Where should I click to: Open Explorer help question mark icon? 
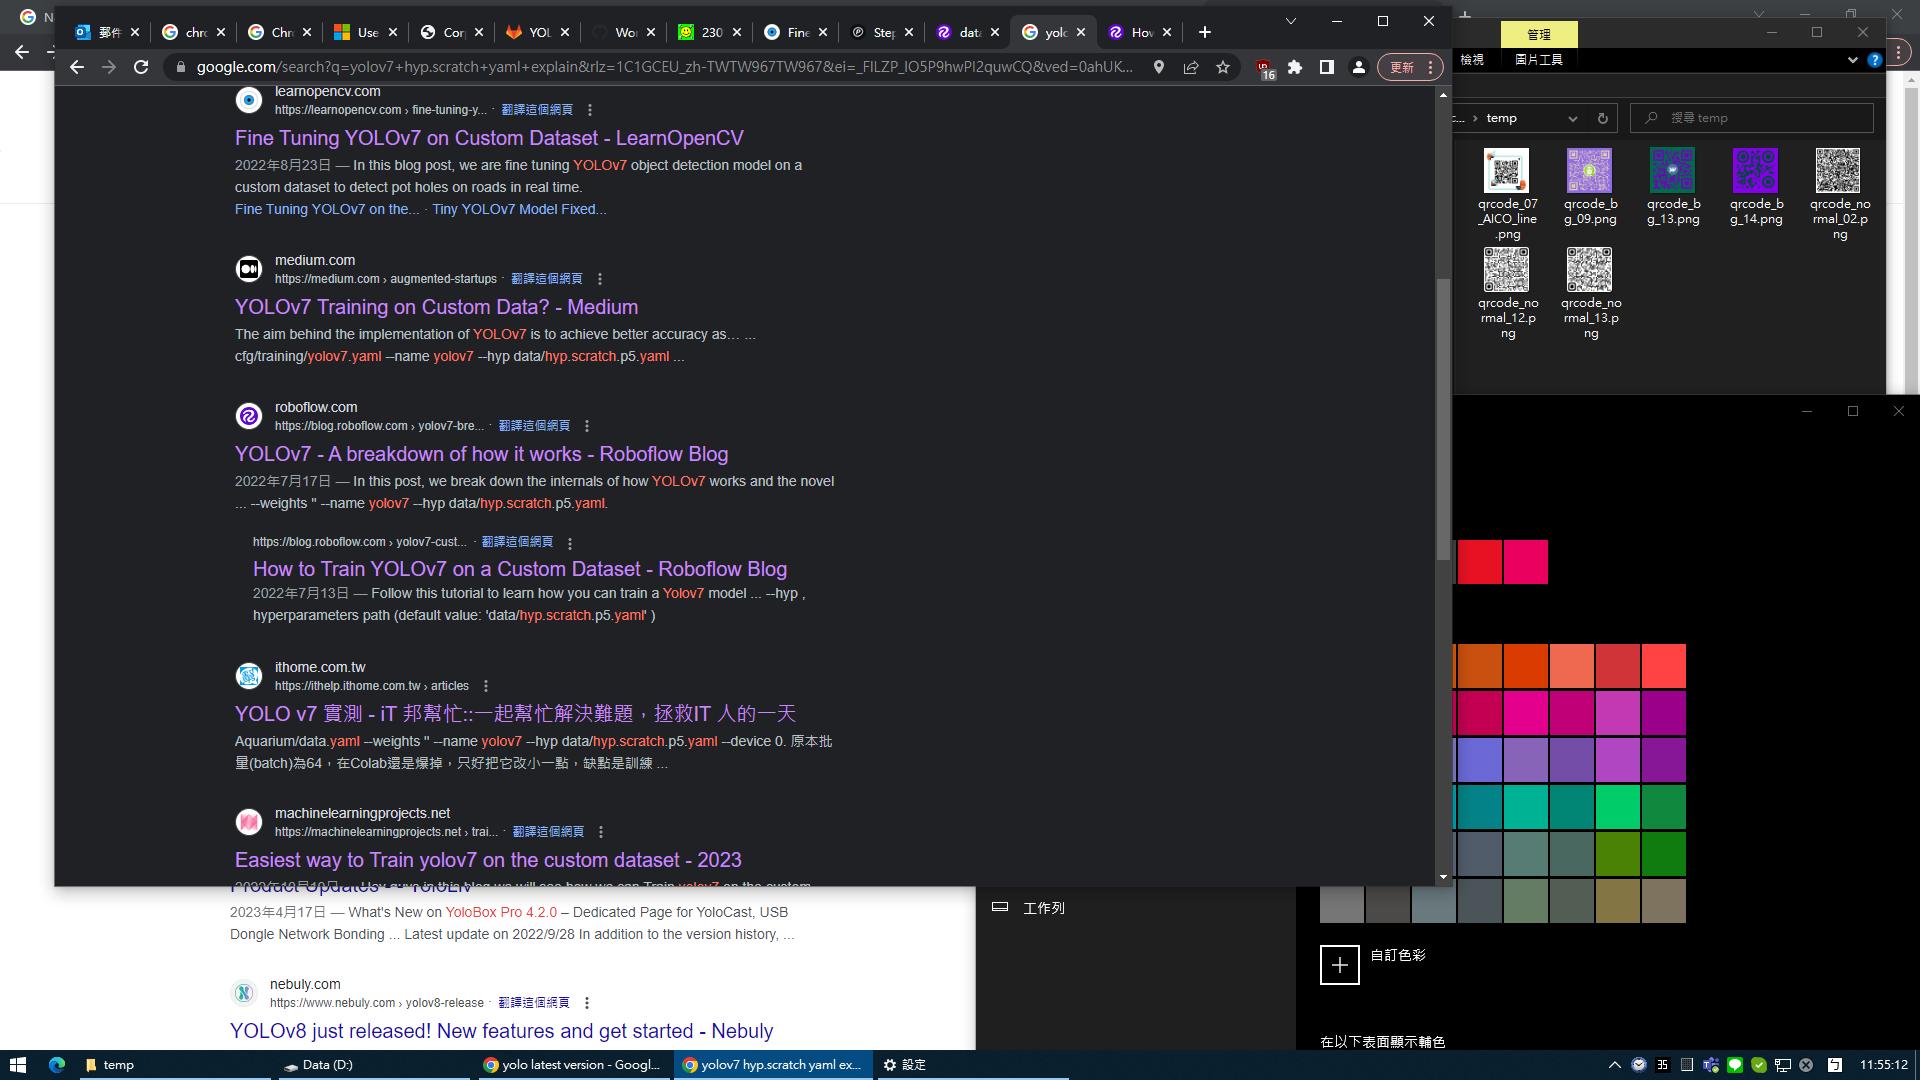pos(1875,60)
